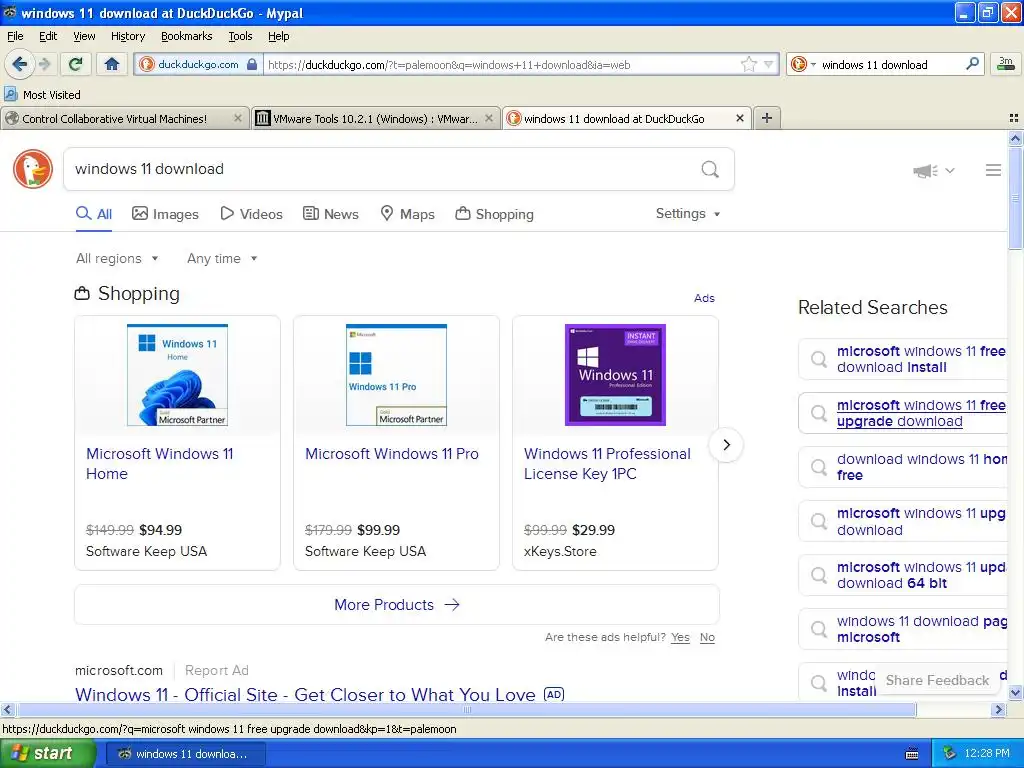Open Windows 11 Professional License Key 1PC link
Viewport: 1024px width, 768px height.
(607, 464)
